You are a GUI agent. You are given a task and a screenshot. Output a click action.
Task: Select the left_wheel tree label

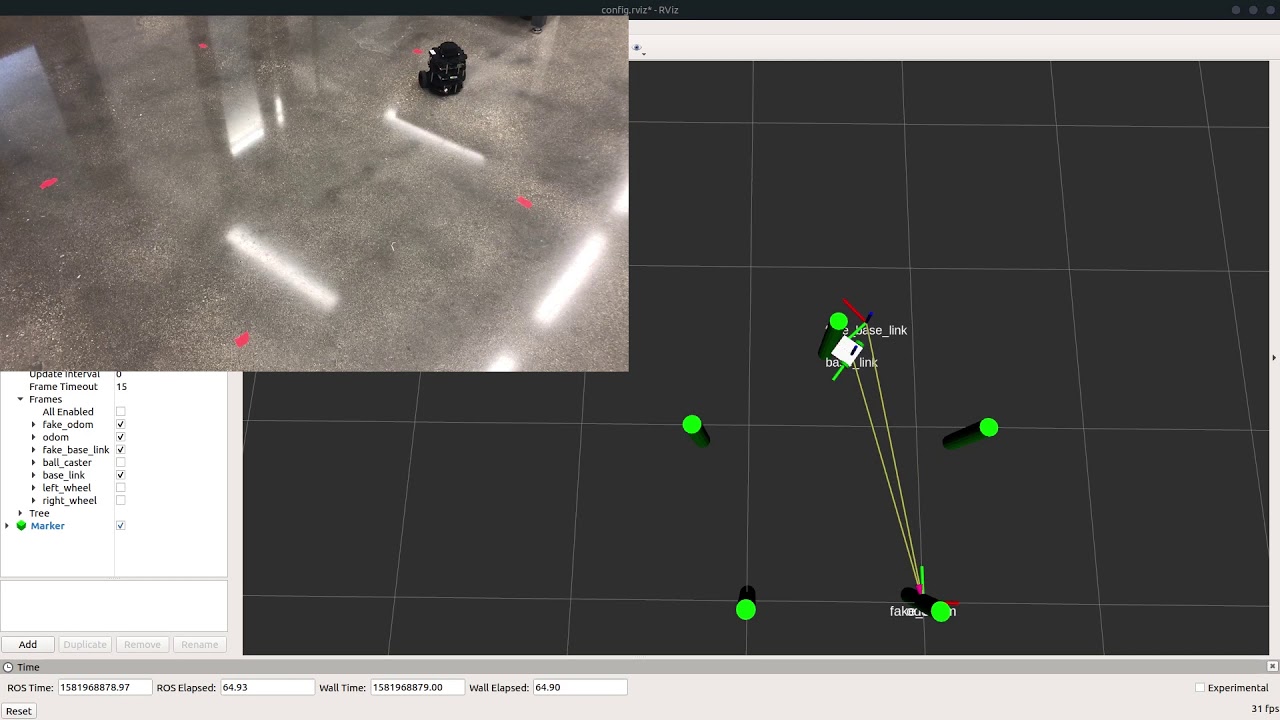point(66,488)
